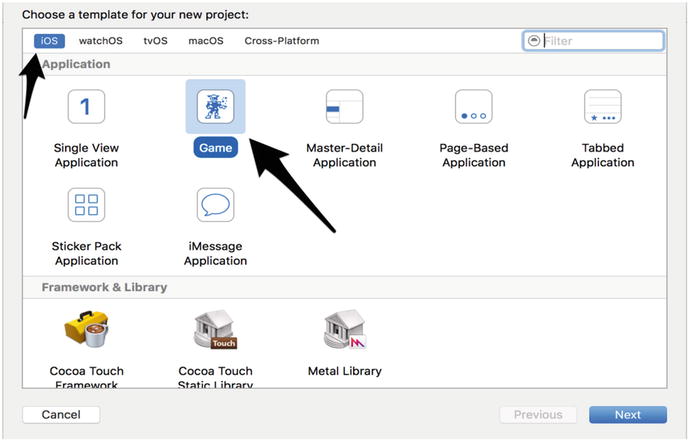Switch to the Cross-Platform tab
Screen dimensions: 690x442
(282, 41)
